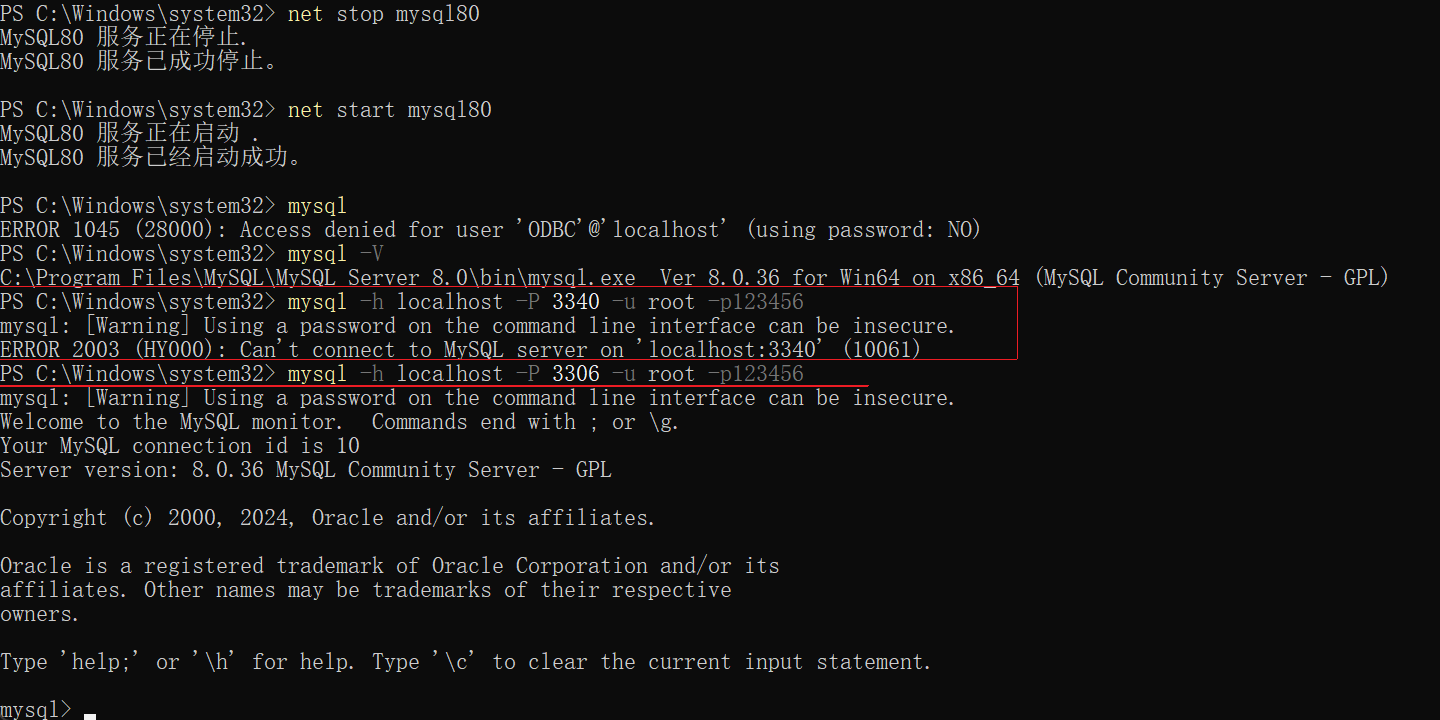Click port number 3306 in the command
Image resolution: width=1440 pixels, height=720 pixels.
[x=575, y=374]
